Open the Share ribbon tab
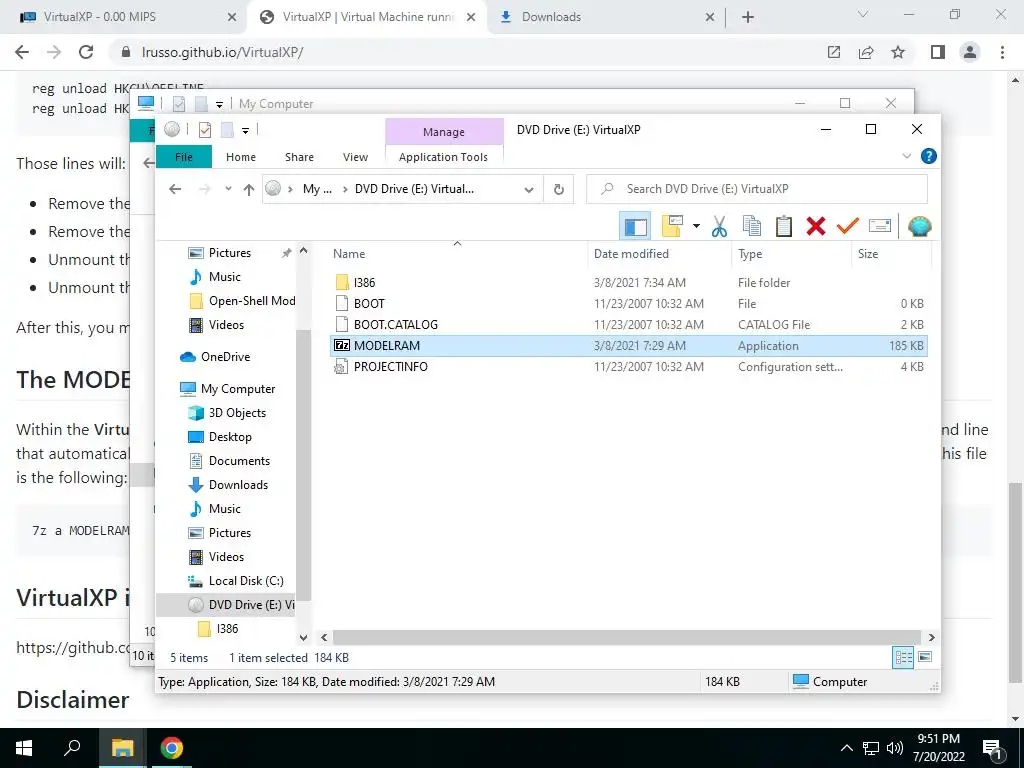This screenshot has height=768, width=1024. click(299, 157)
